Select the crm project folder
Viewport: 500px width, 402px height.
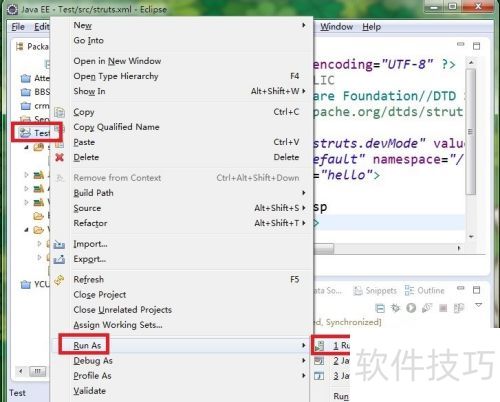tap(35, 106)
